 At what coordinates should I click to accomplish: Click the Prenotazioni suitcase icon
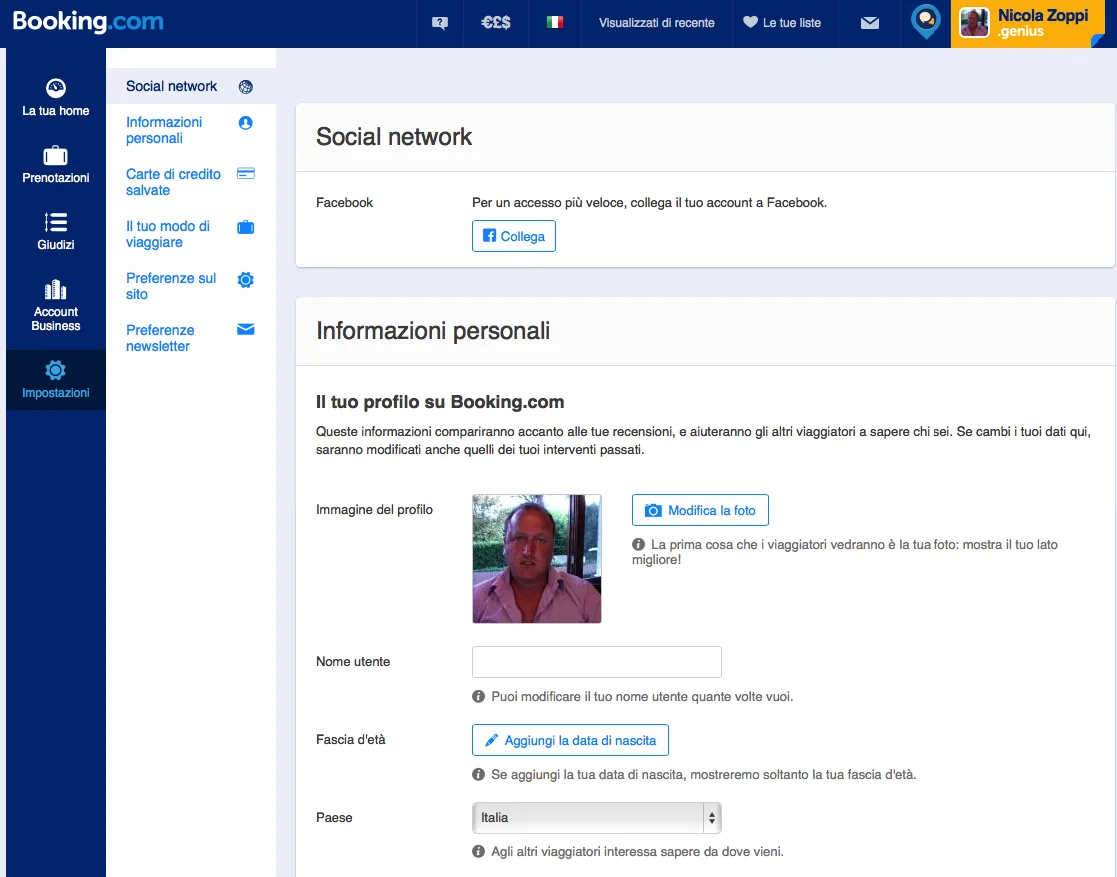[56, 155]
